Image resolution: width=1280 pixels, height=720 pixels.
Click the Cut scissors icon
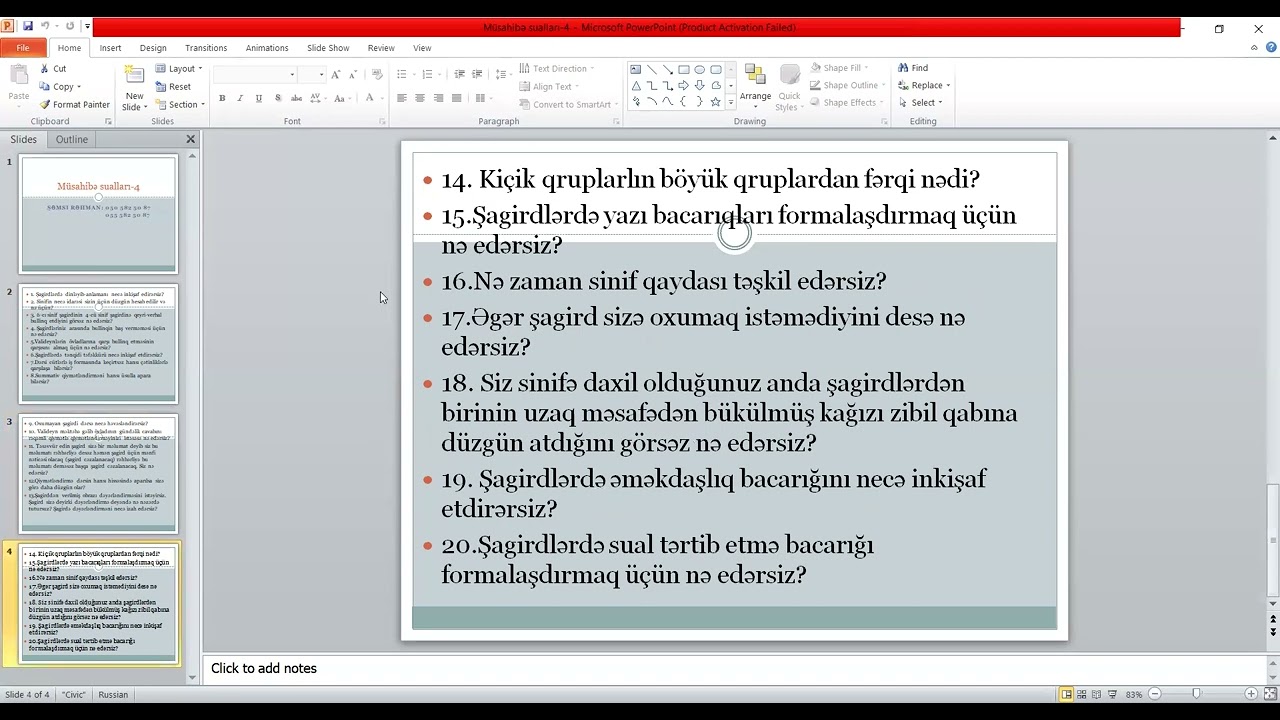click(x=45, y=69)
